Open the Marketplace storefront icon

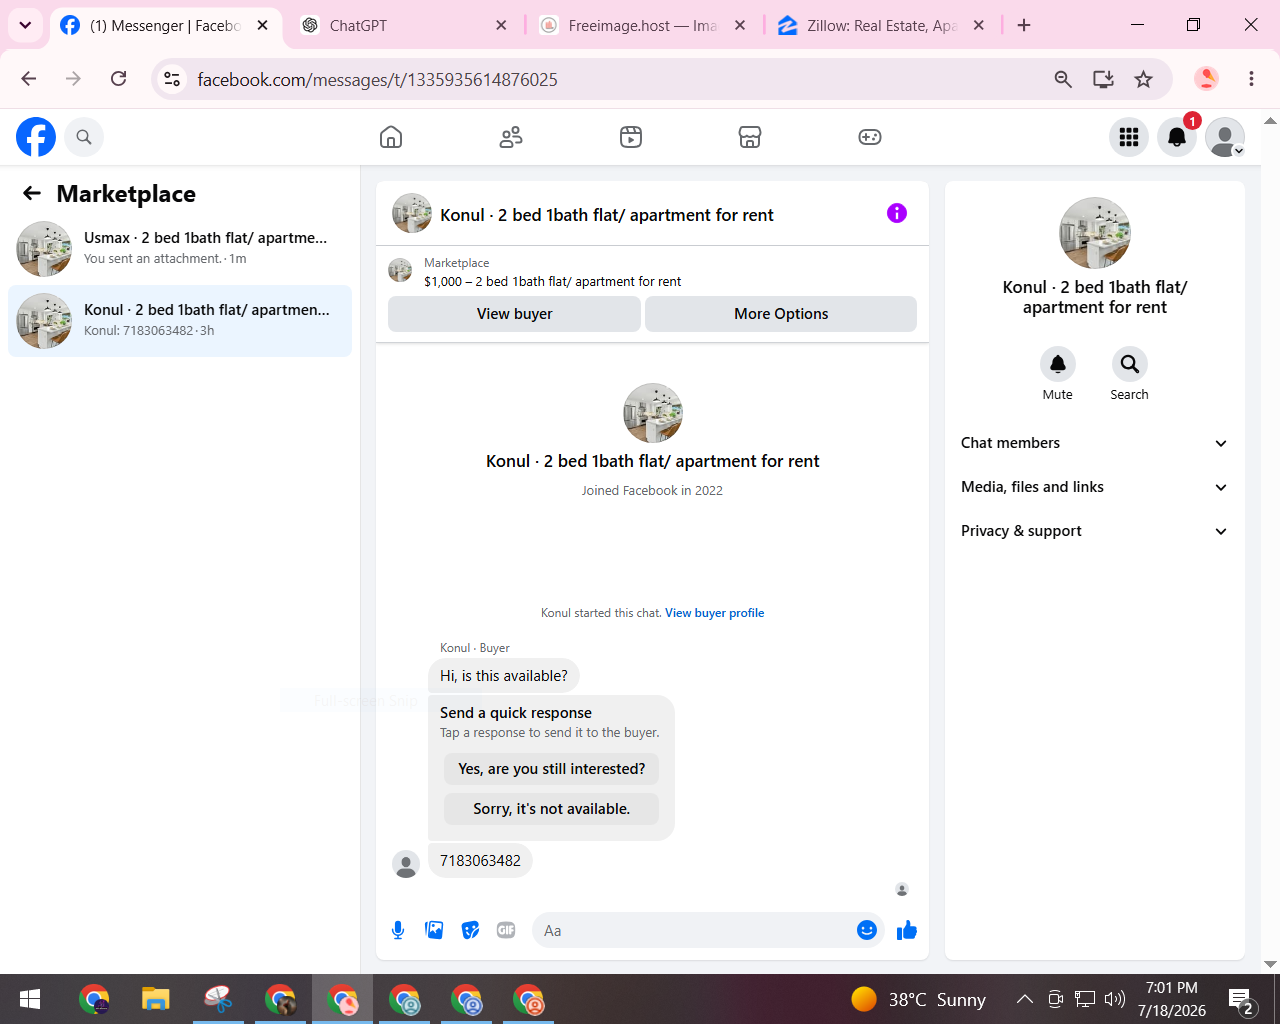pyautogui.click(x=750, y=137)
